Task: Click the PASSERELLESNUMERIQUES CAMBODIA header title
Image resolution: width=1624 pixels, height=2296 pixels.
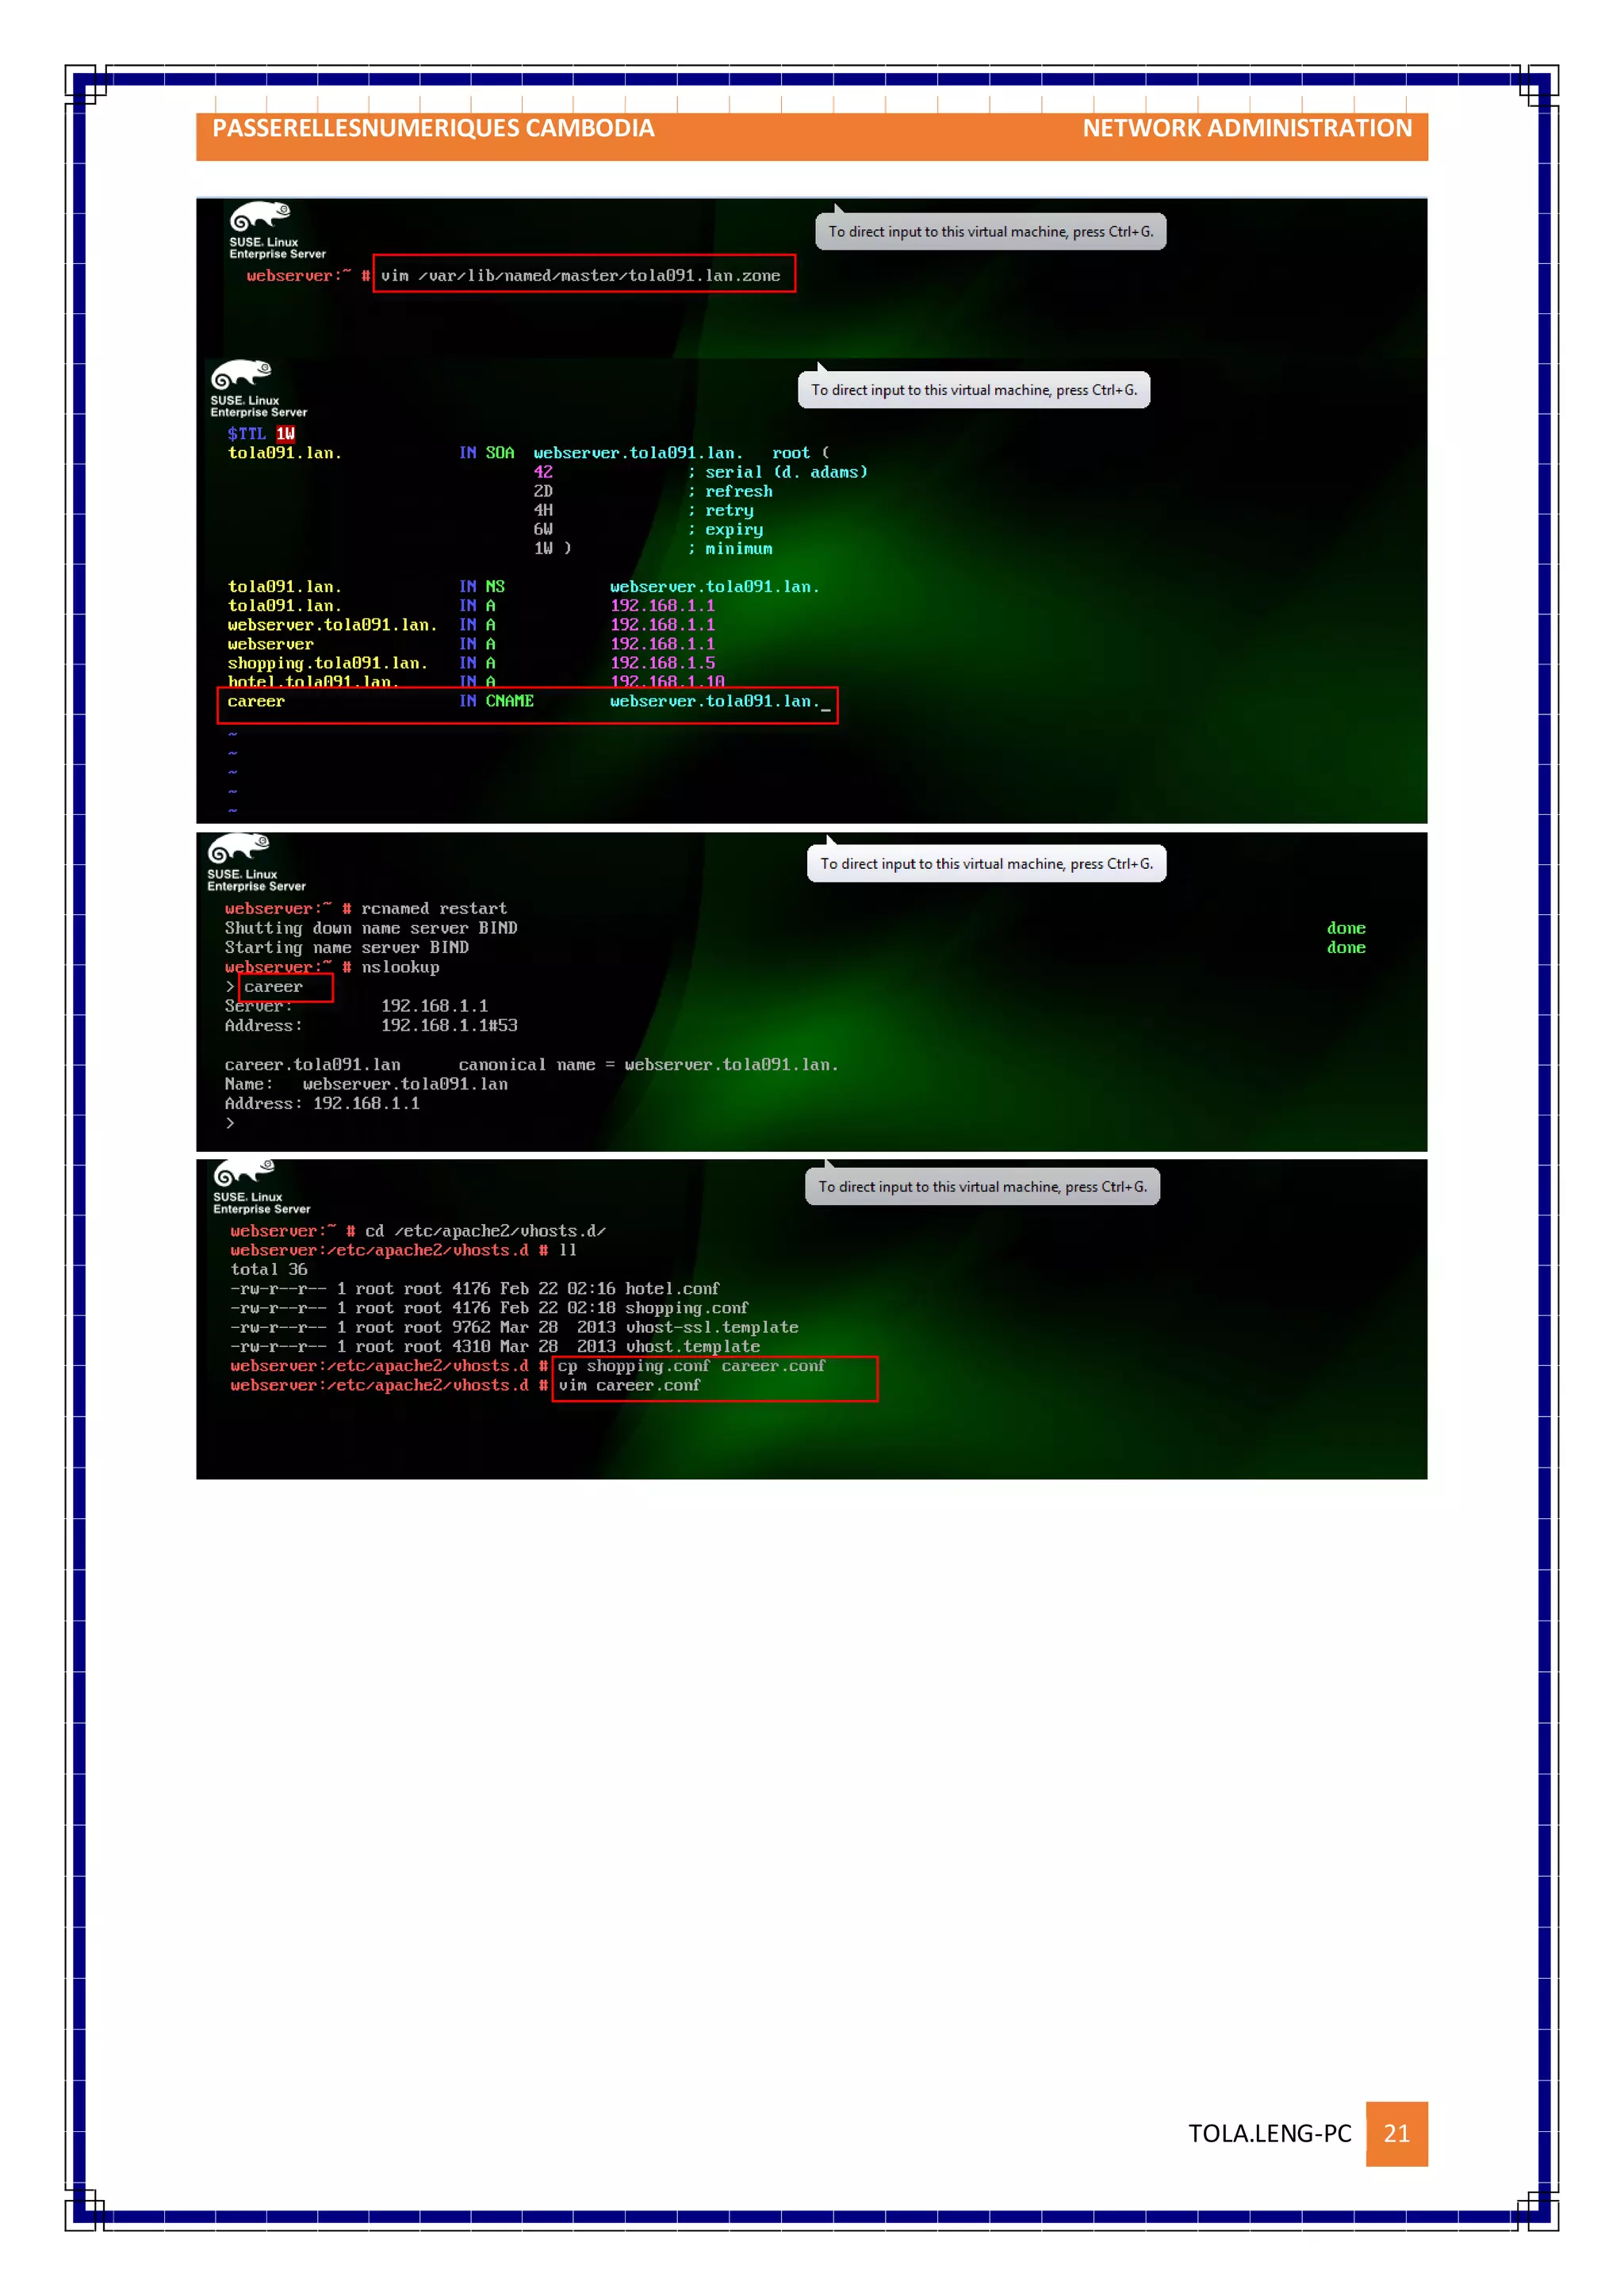Action: coord(433,129)
